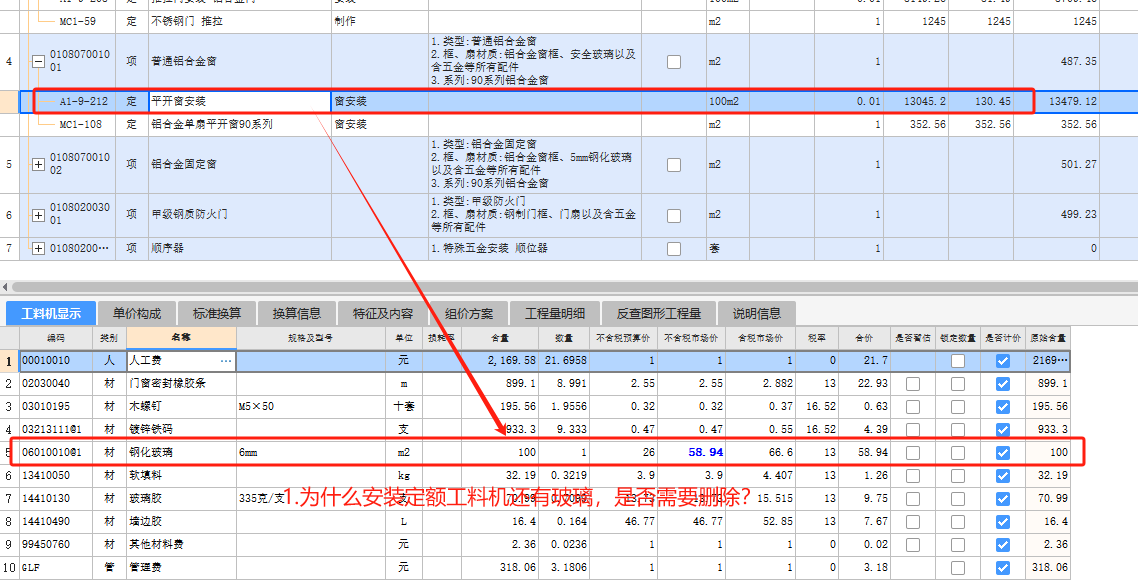The height and width of the screenshot is (585, 1138).
Task: Open the 反查图形工程量 tab
Action: (659, 314)
